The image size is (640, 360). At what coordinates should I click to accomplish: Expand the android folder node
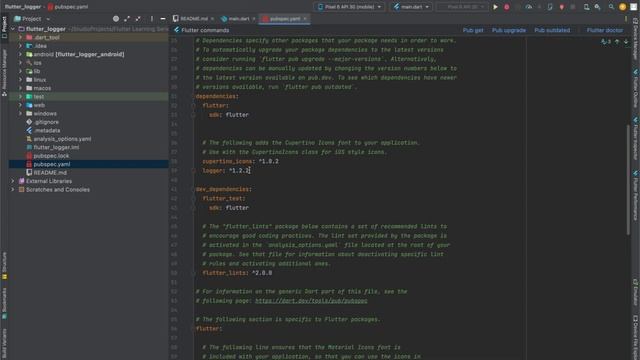pos(20,54)
